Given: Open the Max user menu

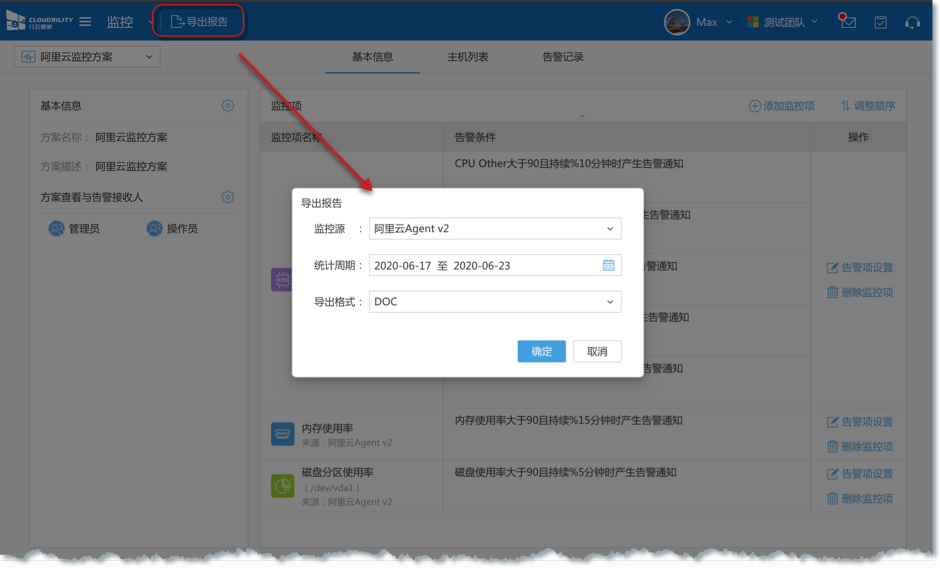Looking at the screenshot, I should [698, 22].
